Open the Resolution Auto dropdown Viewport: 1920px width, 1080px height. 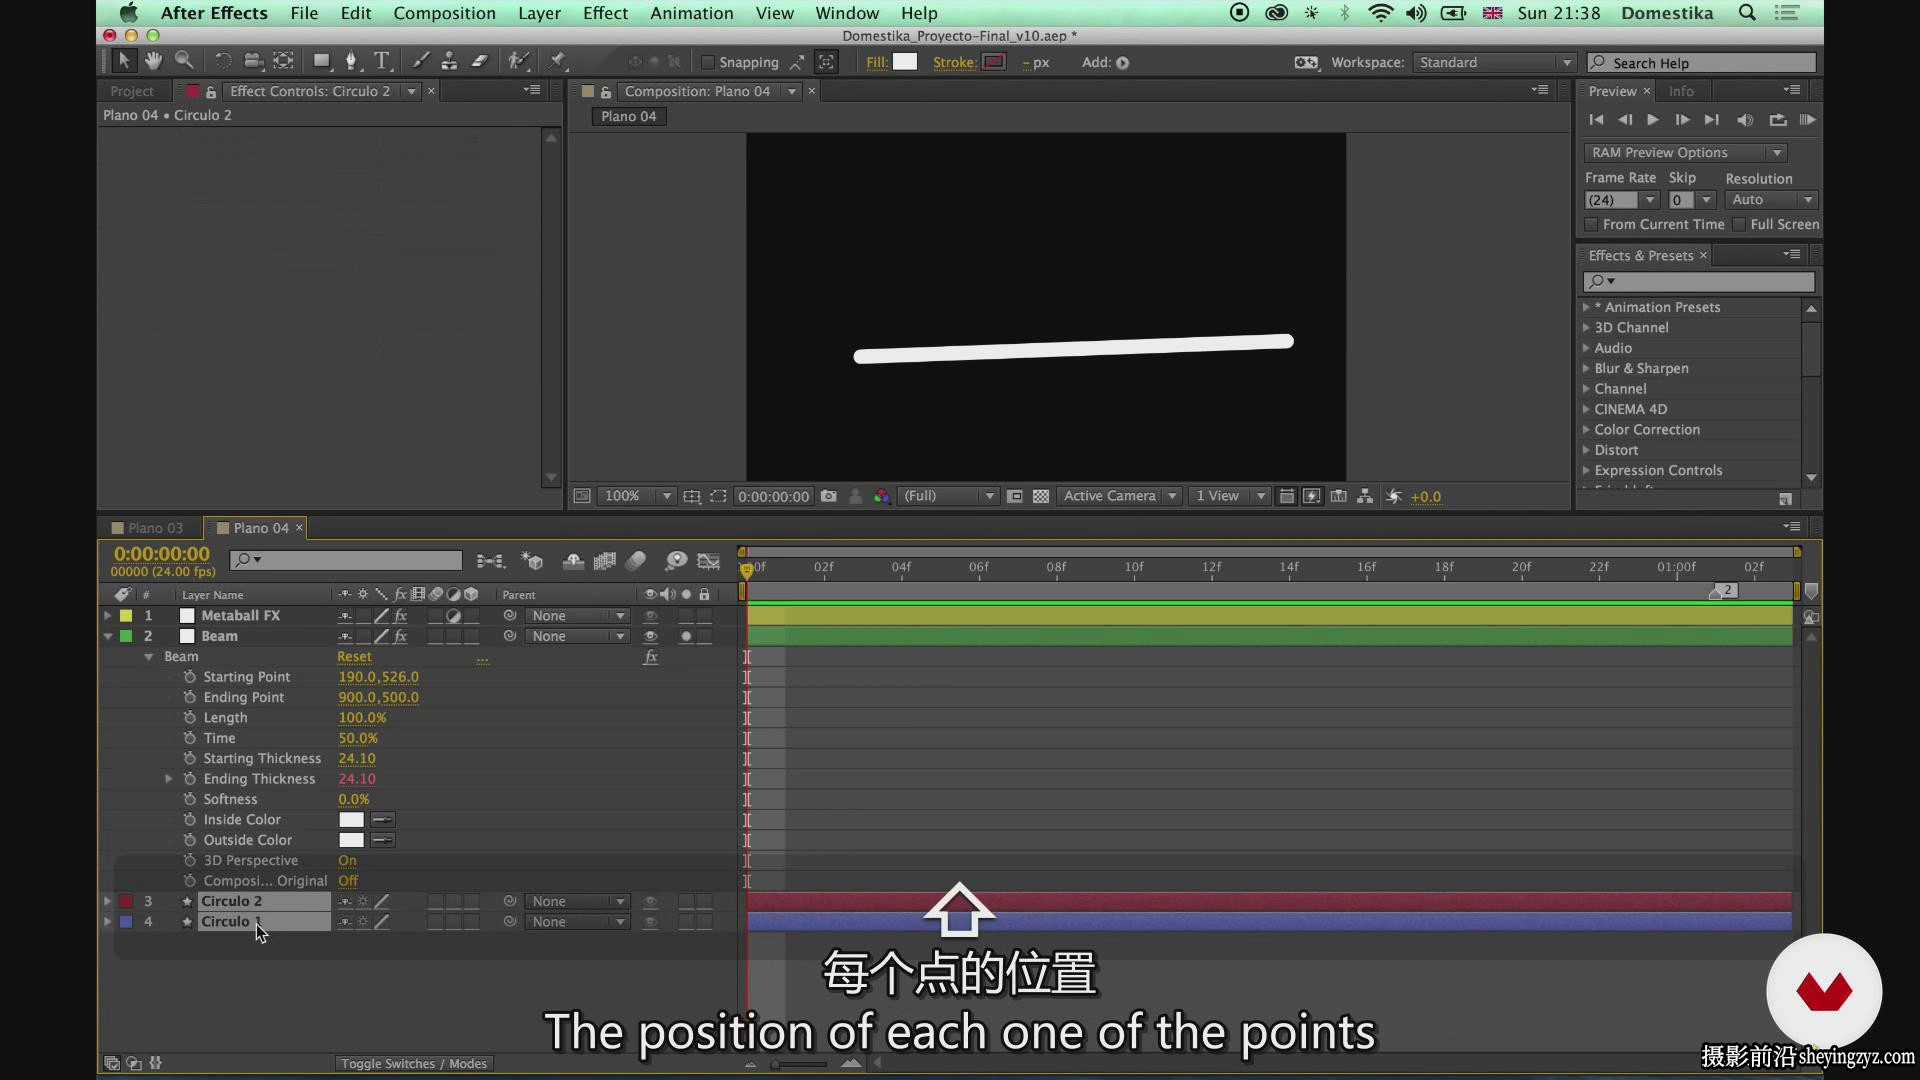click(x=1771, y=200)
